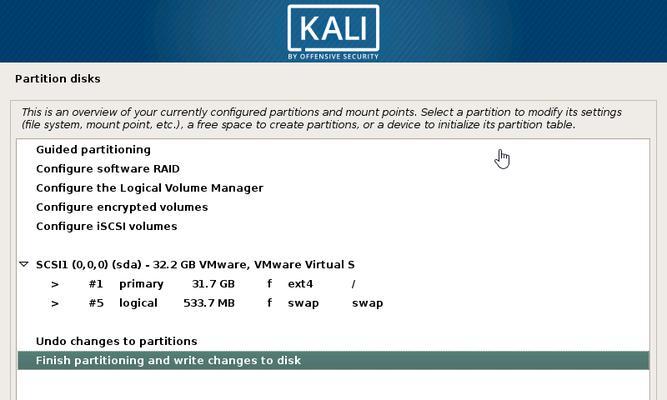Screen dimensions: 667x400
Task: Choose Finish partitioning and write changes to disk
Action: (x=334, y=360)
